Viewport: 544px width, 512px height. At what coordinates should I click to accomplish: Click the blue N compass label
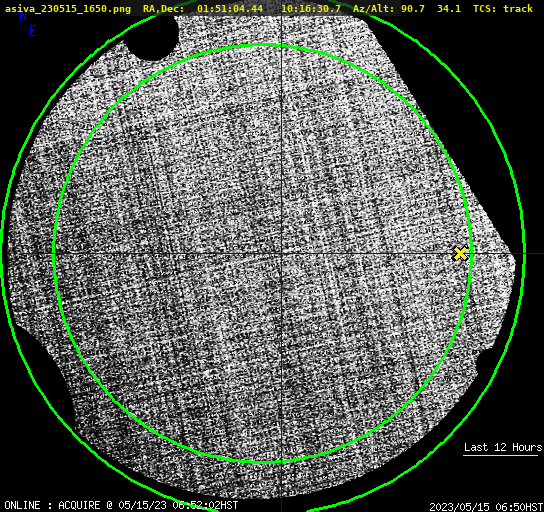tap(23, 16)
